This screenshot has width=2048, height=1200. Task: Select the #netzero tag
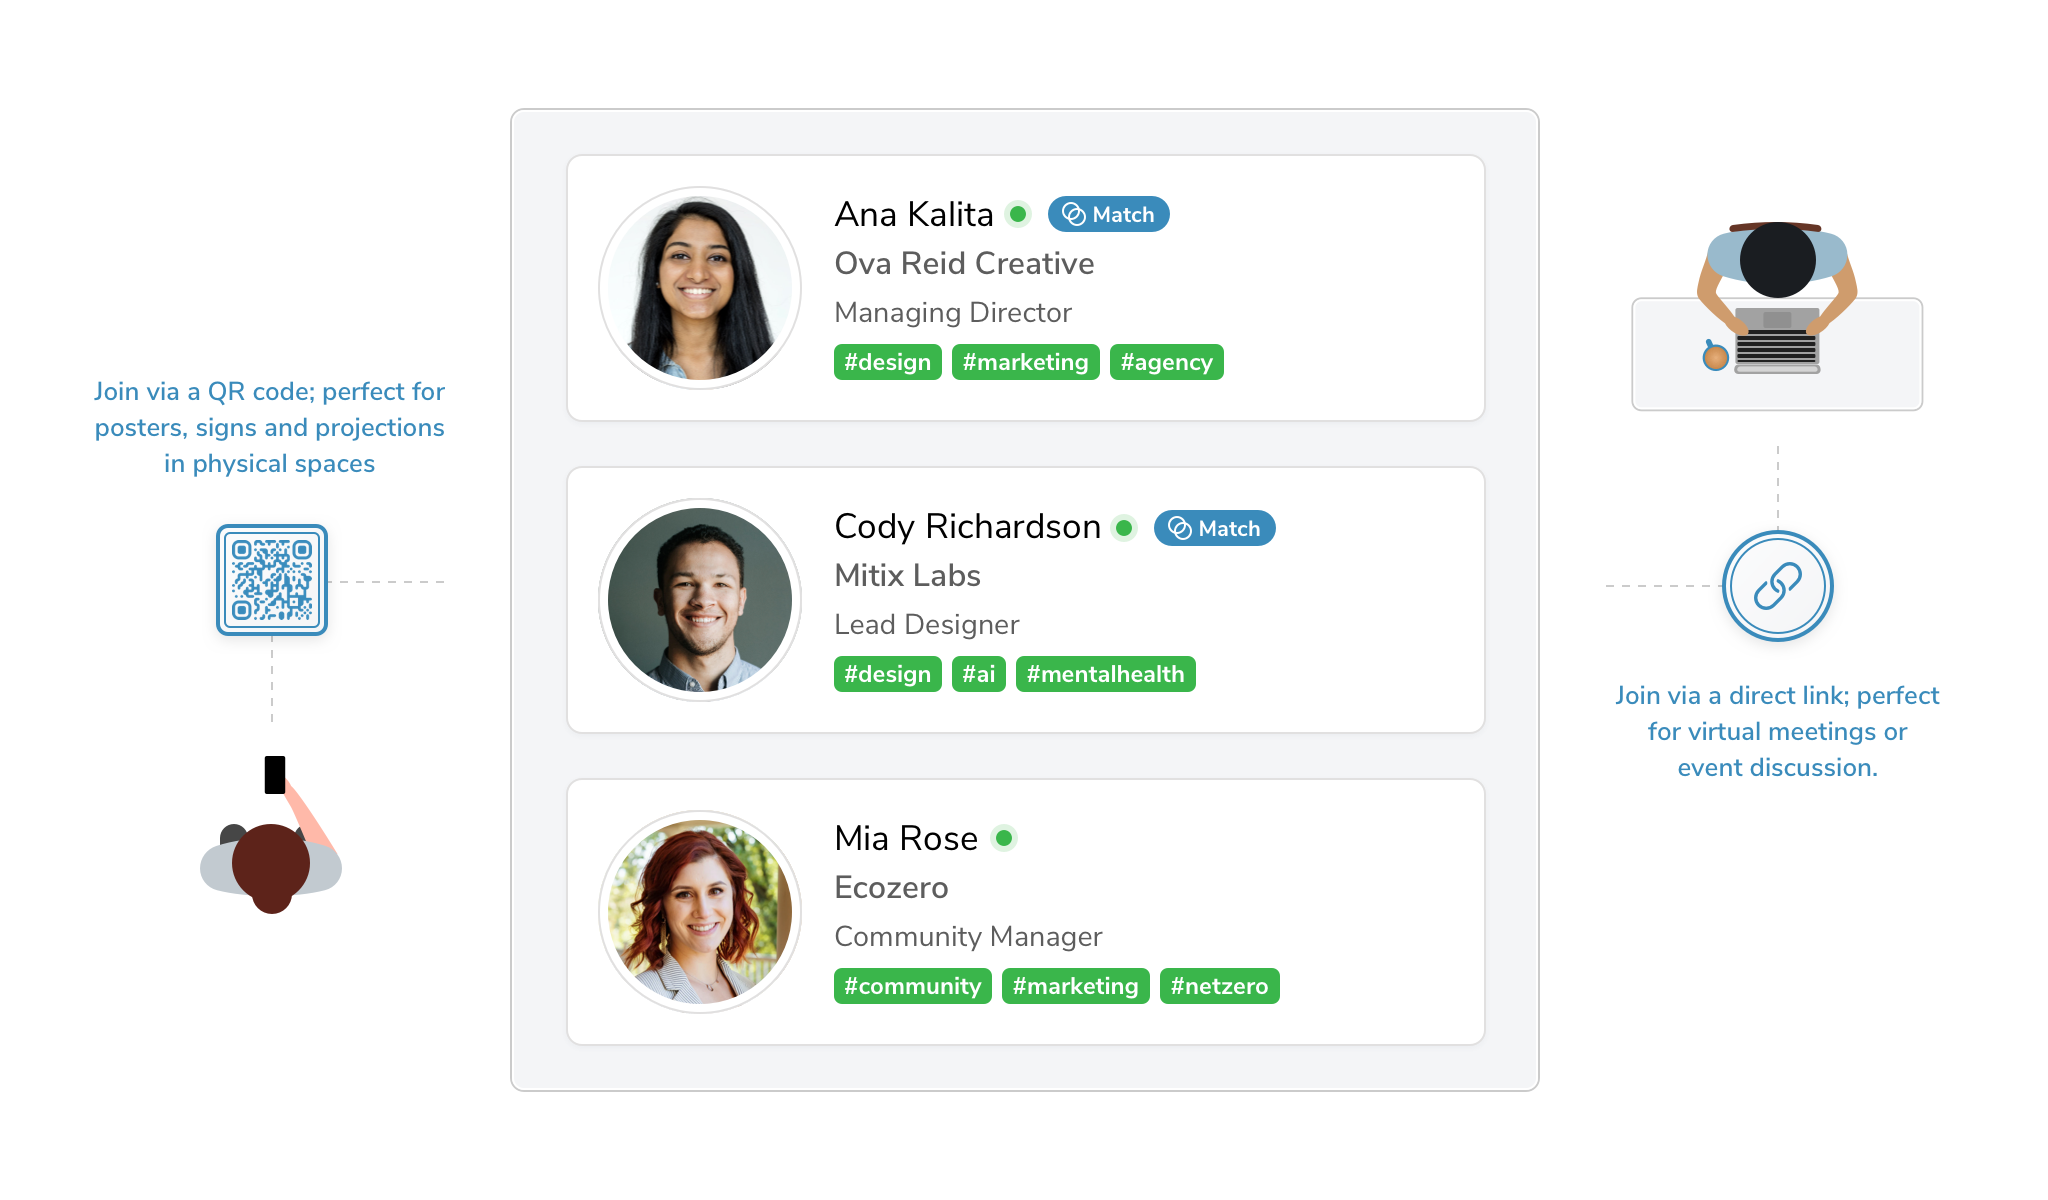point(1219,986)
